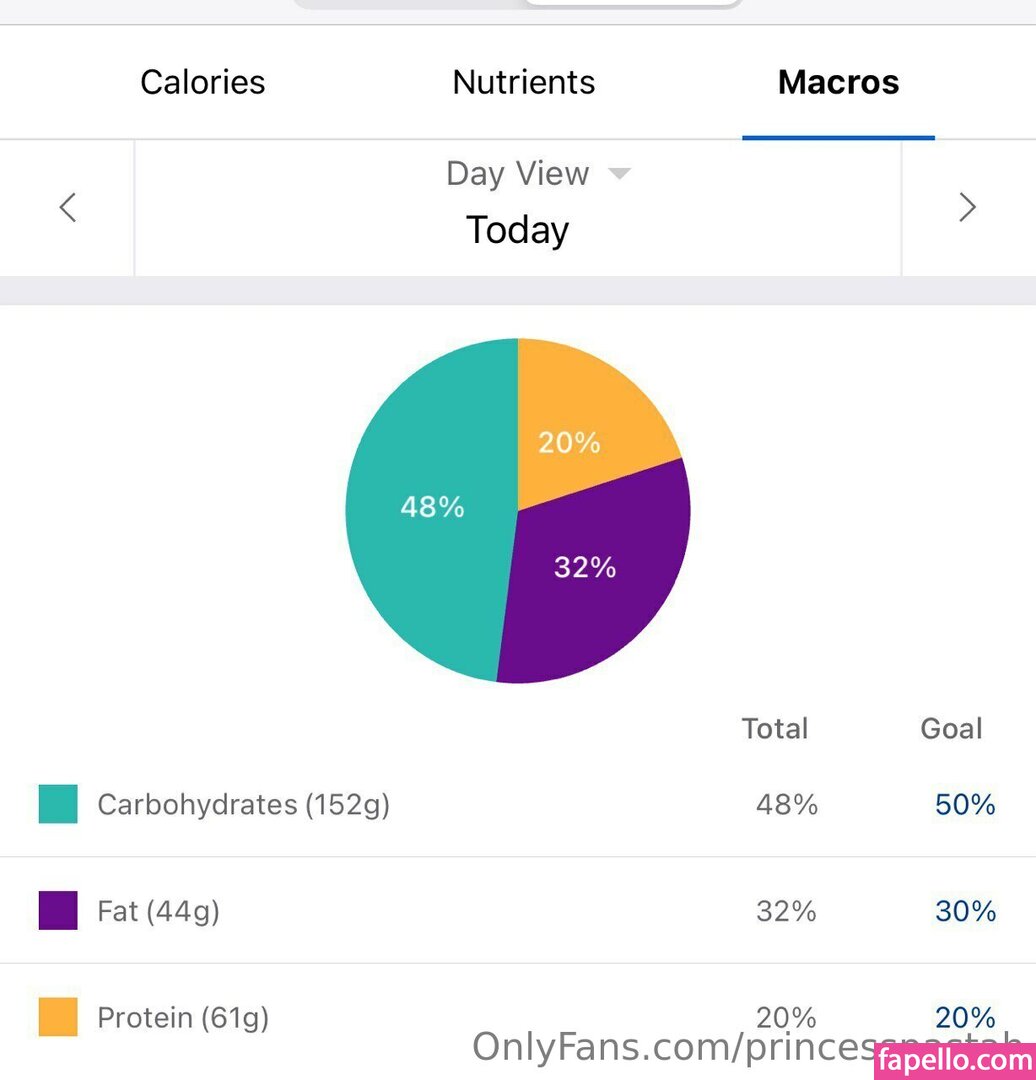Click the gray Day View dropdown triangle
The height and width of the screenshot is (1080, 1036).
pos(620,174)
